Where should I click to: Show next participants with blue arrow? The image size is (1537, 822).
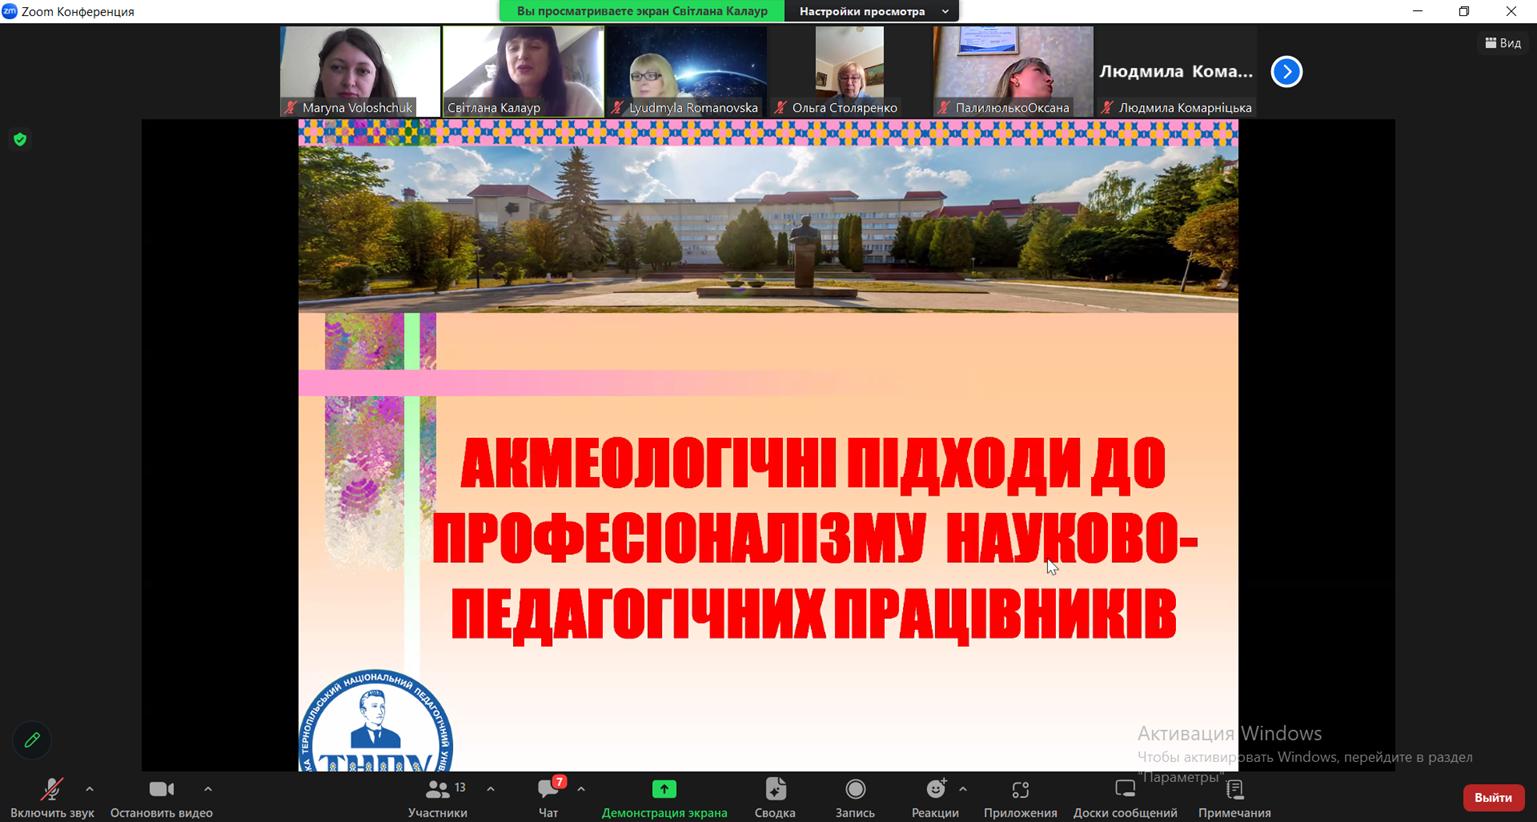tap(1286, 72)
